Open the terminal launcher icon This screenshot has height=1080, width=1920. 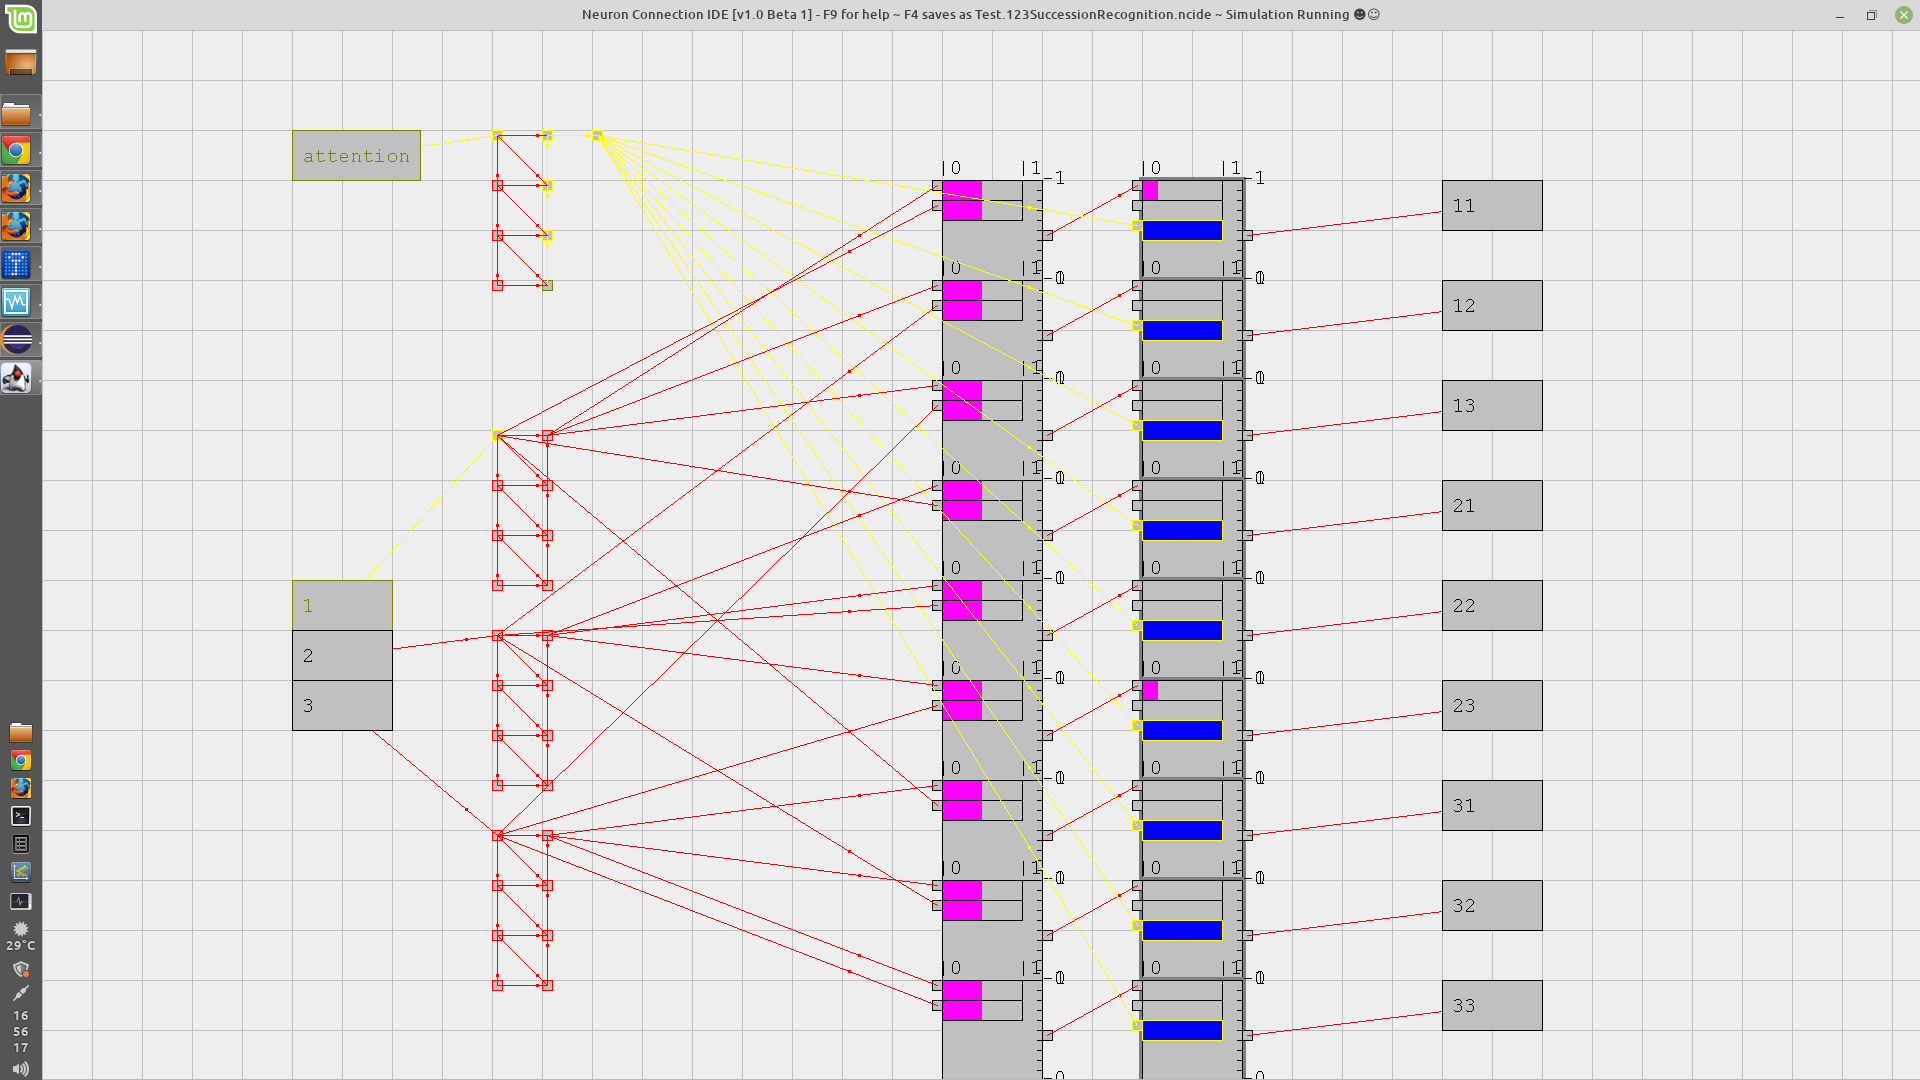21,816
